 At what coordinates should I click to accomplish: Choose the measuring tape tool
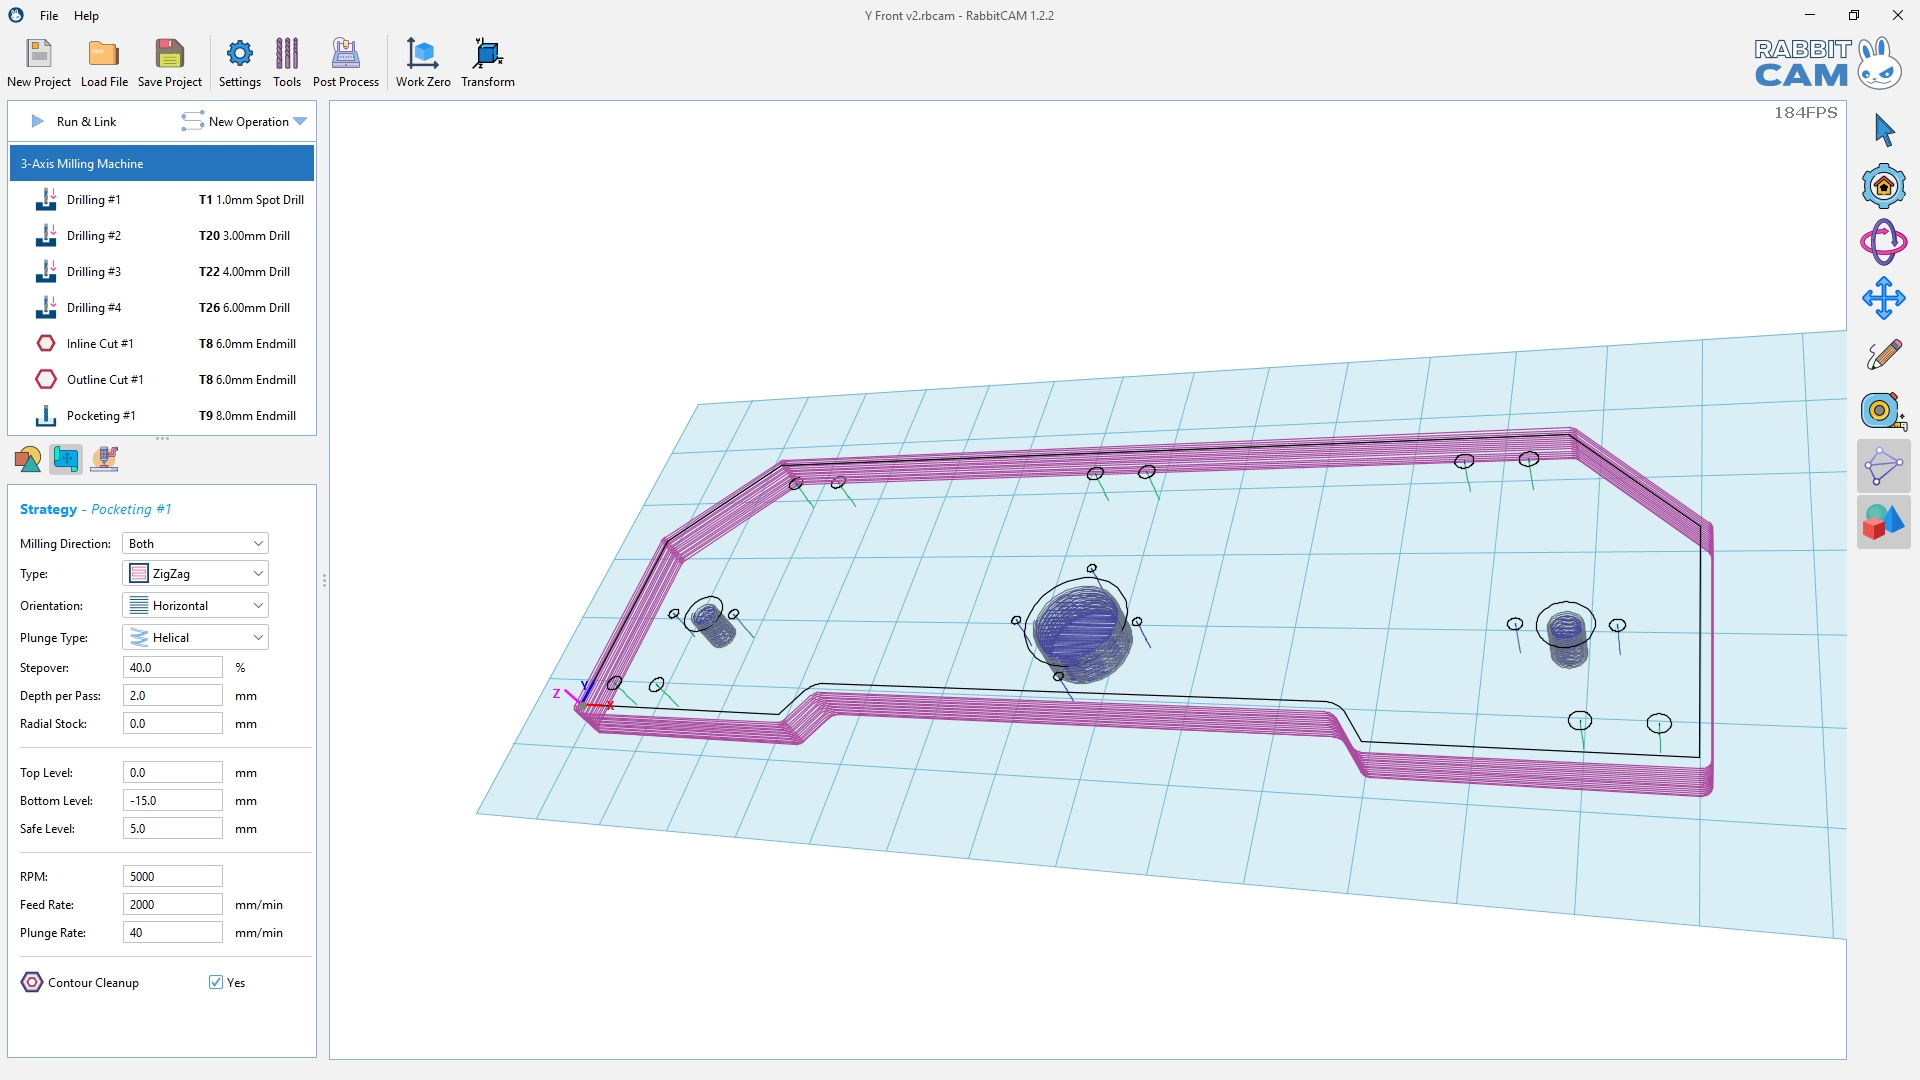(1883, 410)
